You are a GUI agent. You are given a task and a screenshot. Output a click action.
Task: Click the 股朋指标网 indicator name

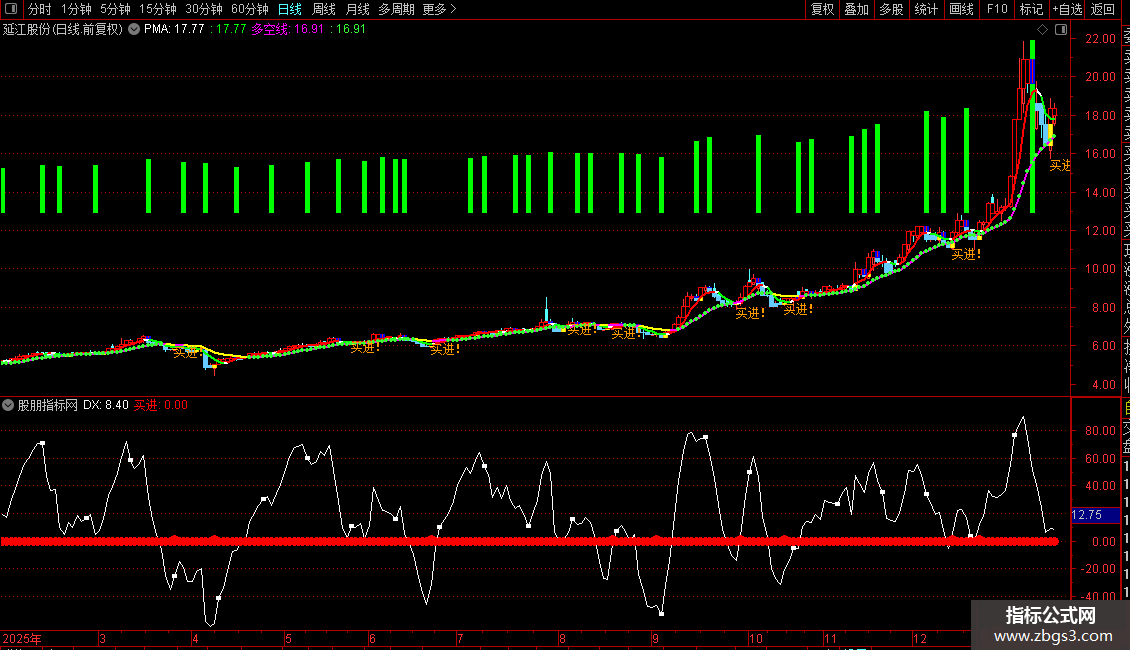pos(48,405)
